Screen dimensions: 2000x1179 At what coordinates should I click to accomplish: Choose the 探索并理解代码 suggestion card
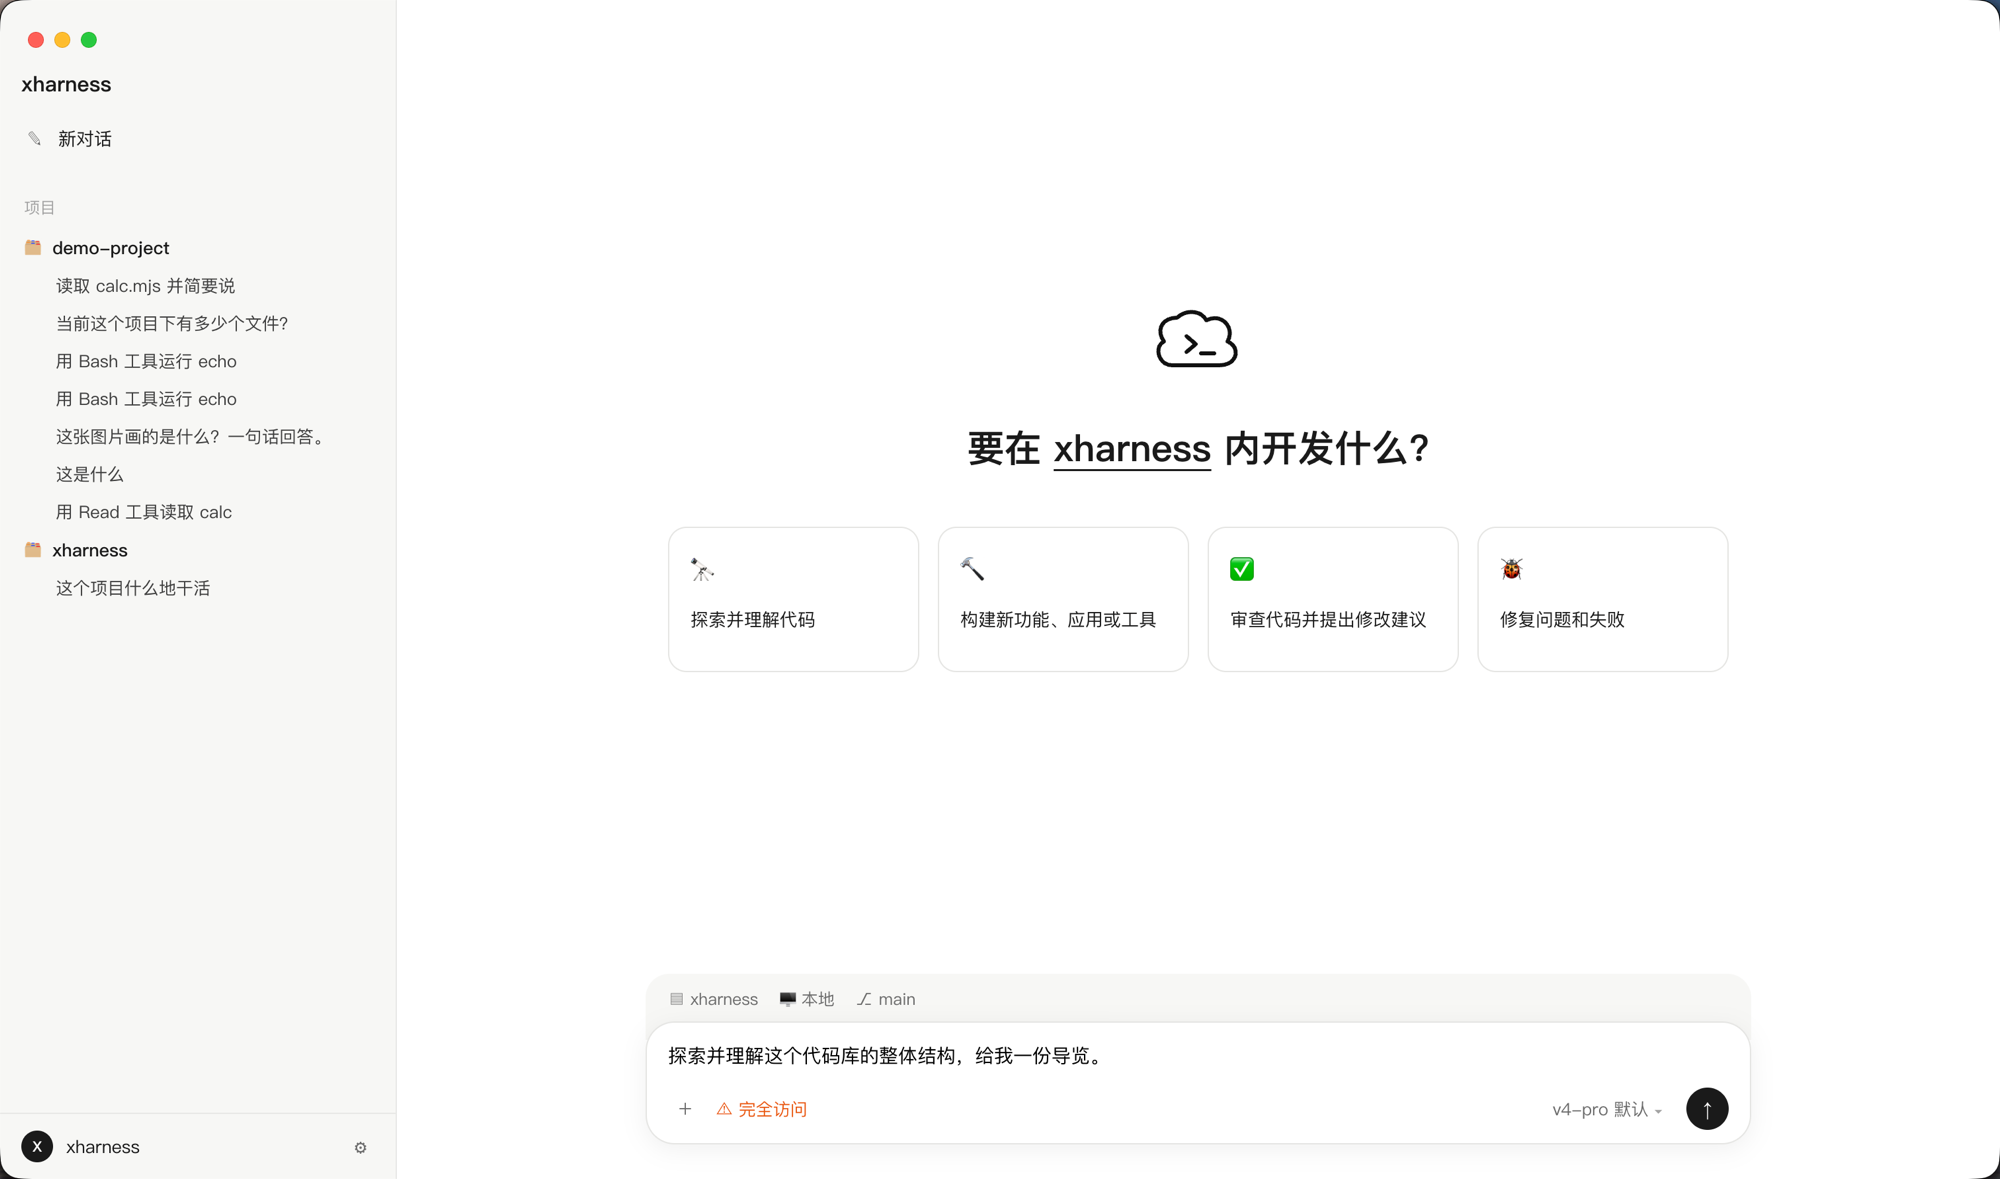pos(793,599)
